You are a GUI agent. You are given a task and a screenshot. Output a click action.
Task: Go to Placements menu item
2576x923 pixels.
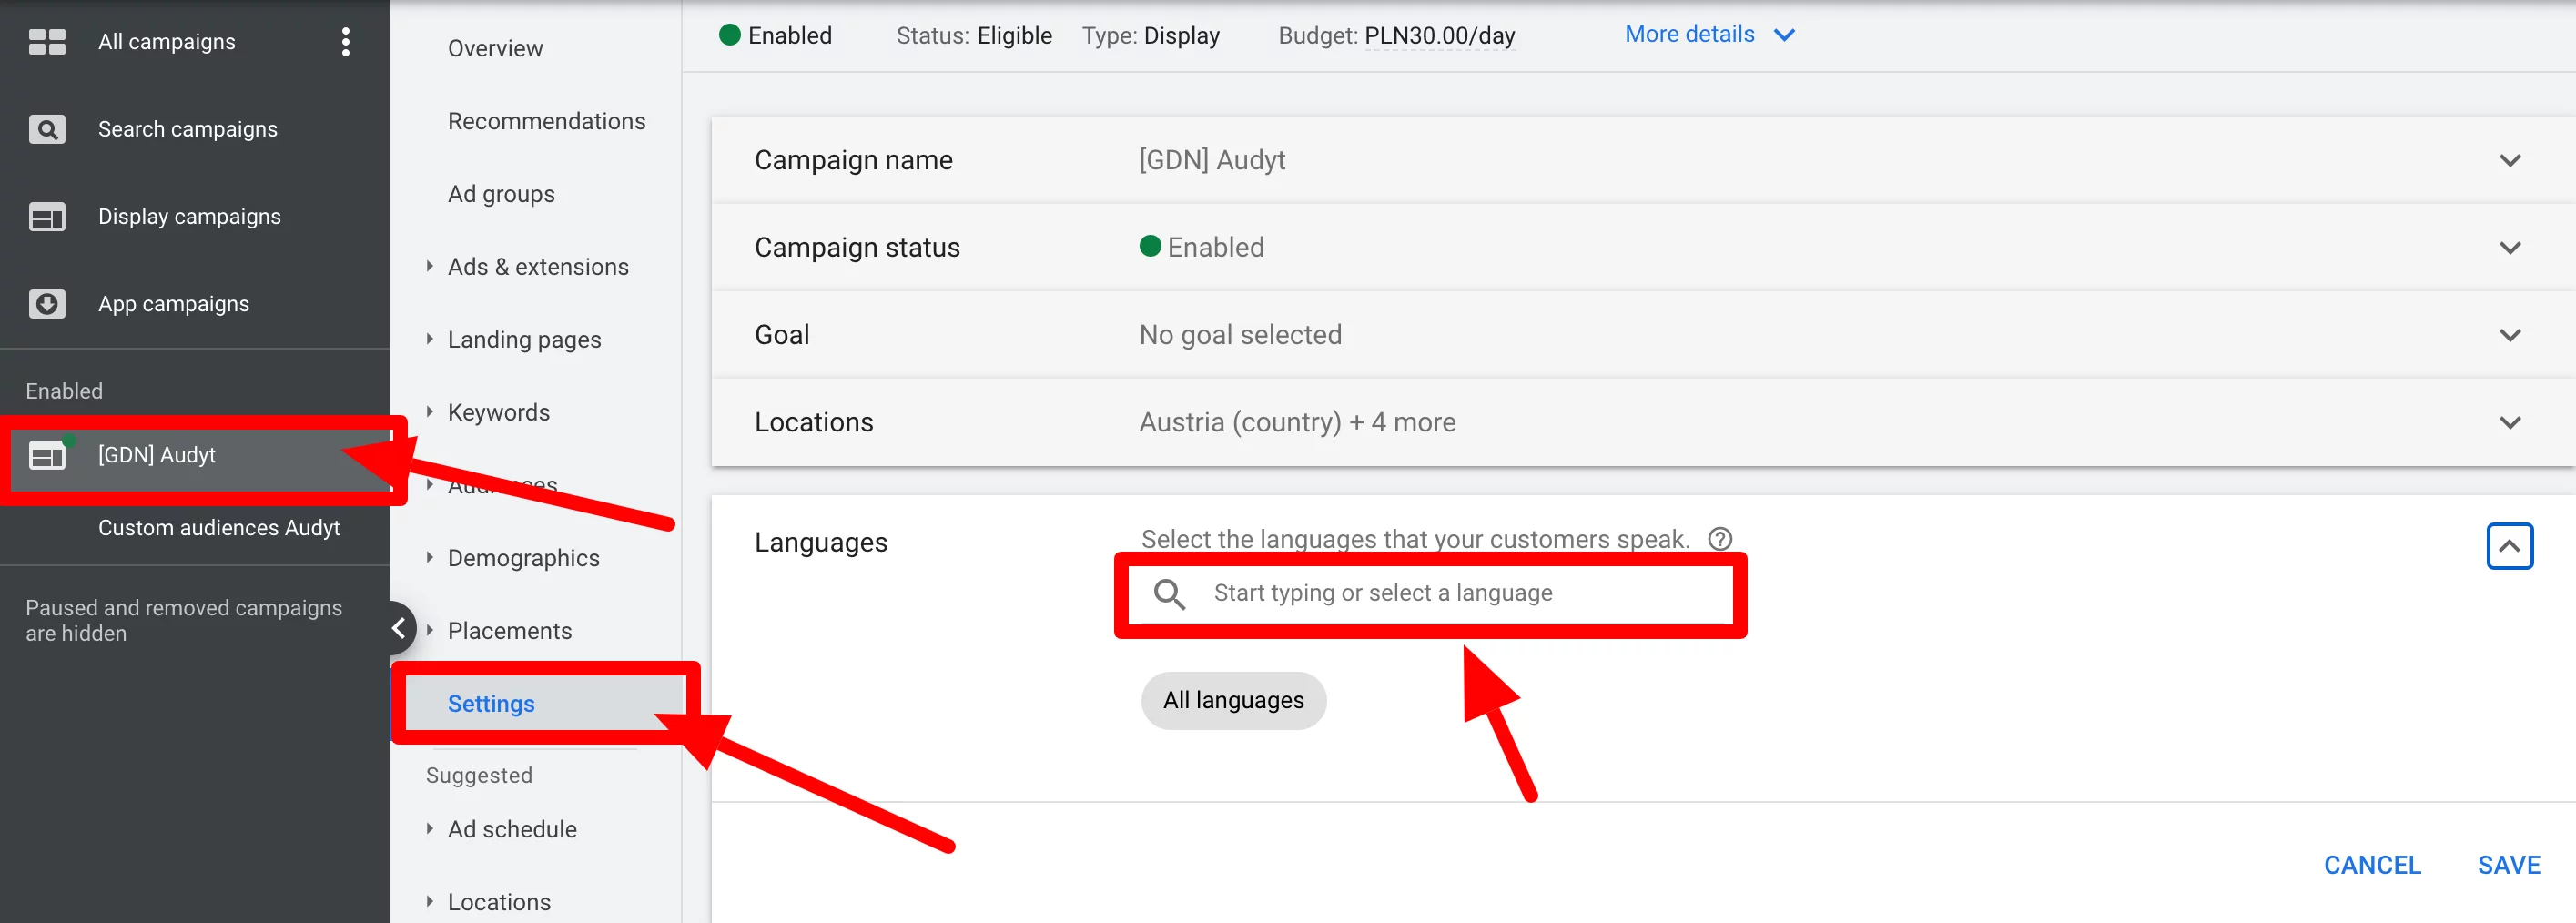509,631
